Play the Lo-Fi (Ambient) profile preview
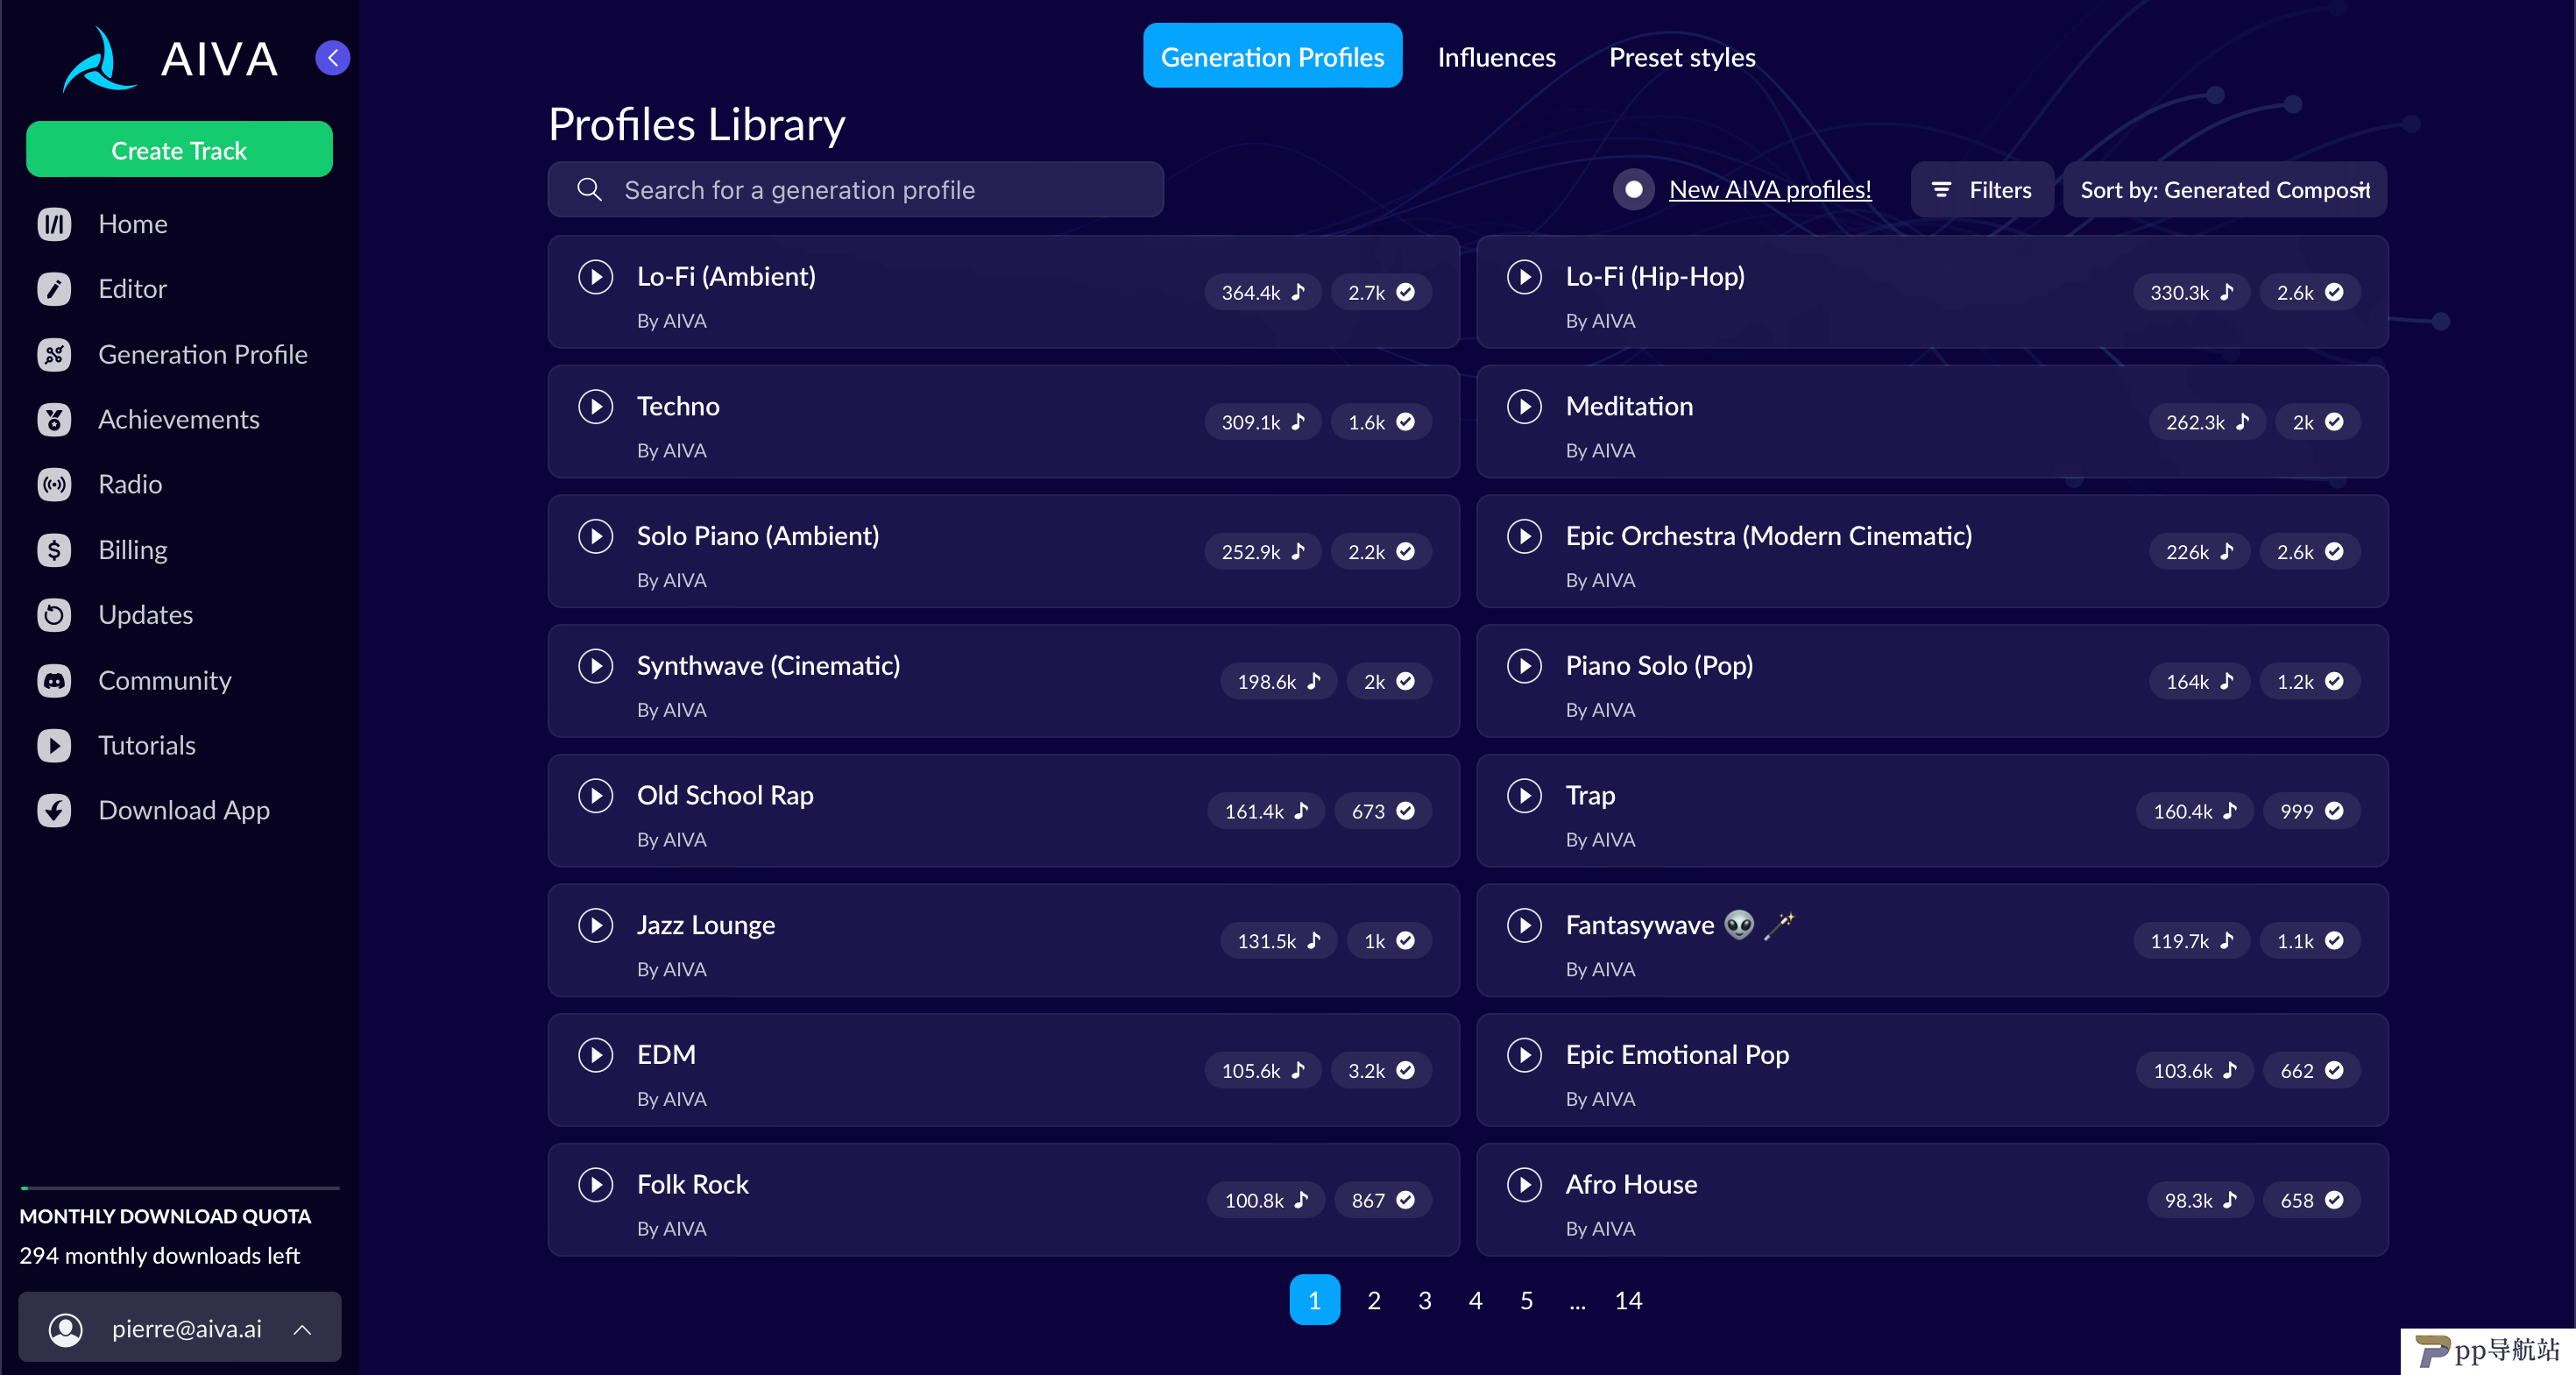 596,276
